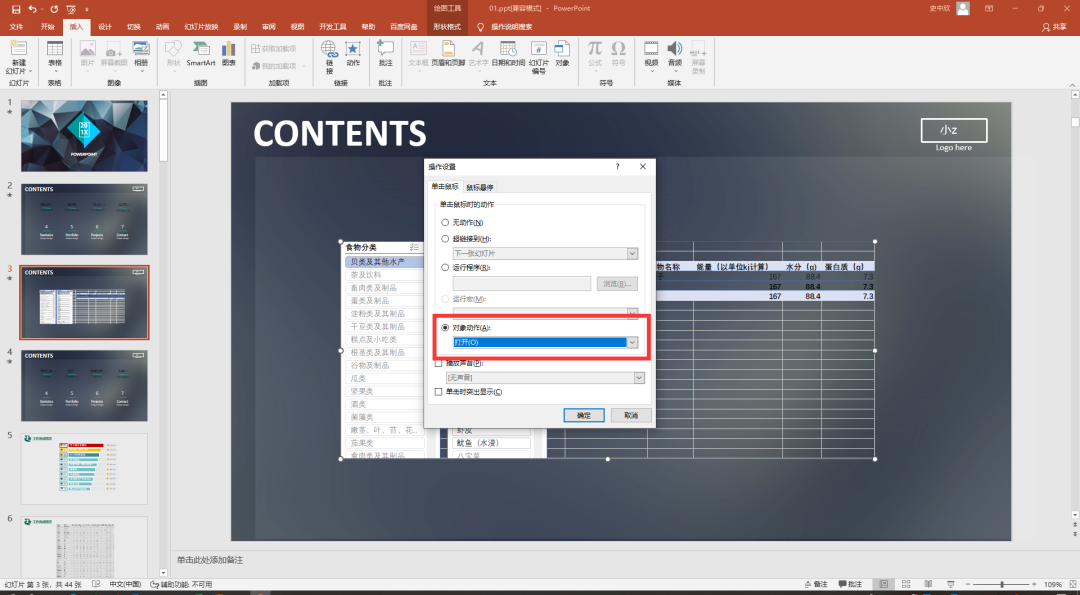The width and height of the screenshot is (1080, 595).
Task: Select the 超链接到 (Hyperlink to) radio button
Action: [x=446, y=239]
